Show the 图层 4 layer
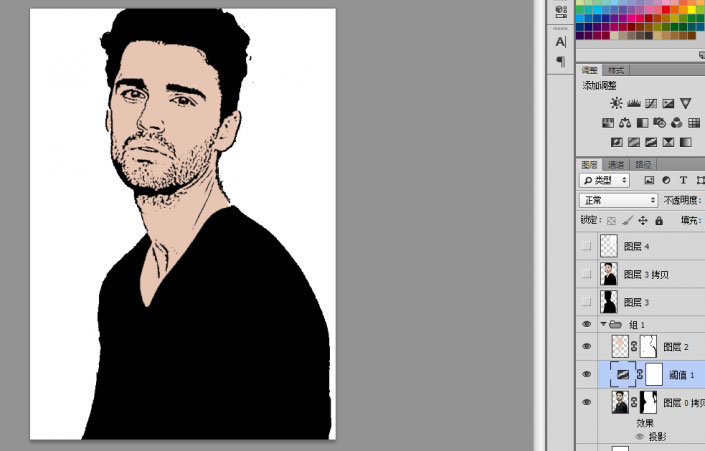This screenshot has height=451, width=705. 586,246
